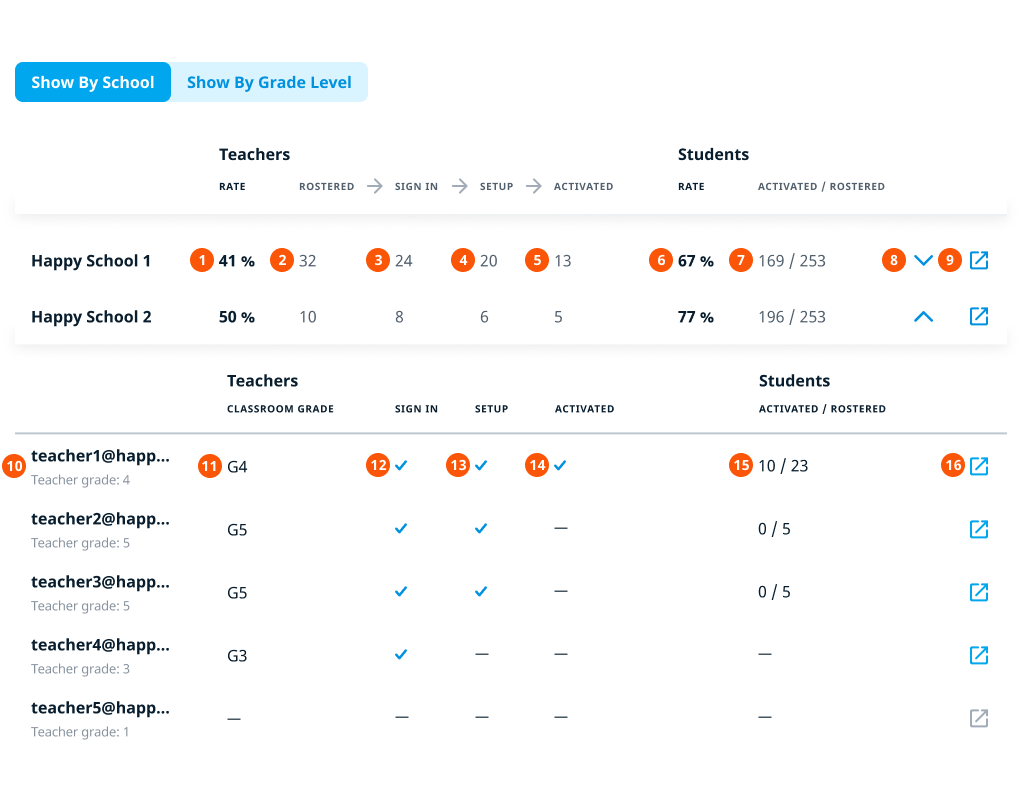Click Happy School 1 students 169 / 253

tap(792, 261)
